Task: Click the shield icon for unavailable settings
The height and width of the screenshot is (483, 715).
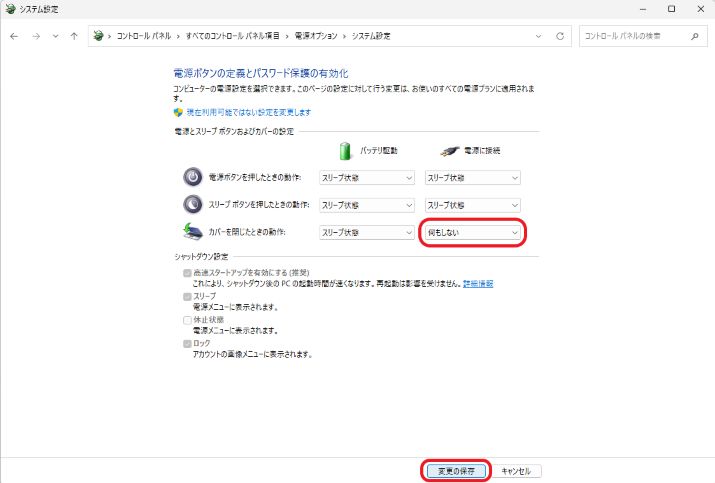Action: [178, 112]
